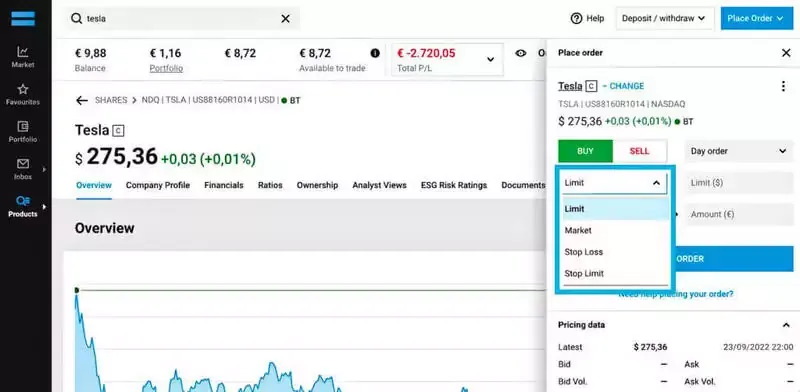Click the info icon beside Available to trade
The width and height of the screenshot is (800, 392).
[375, 53]
